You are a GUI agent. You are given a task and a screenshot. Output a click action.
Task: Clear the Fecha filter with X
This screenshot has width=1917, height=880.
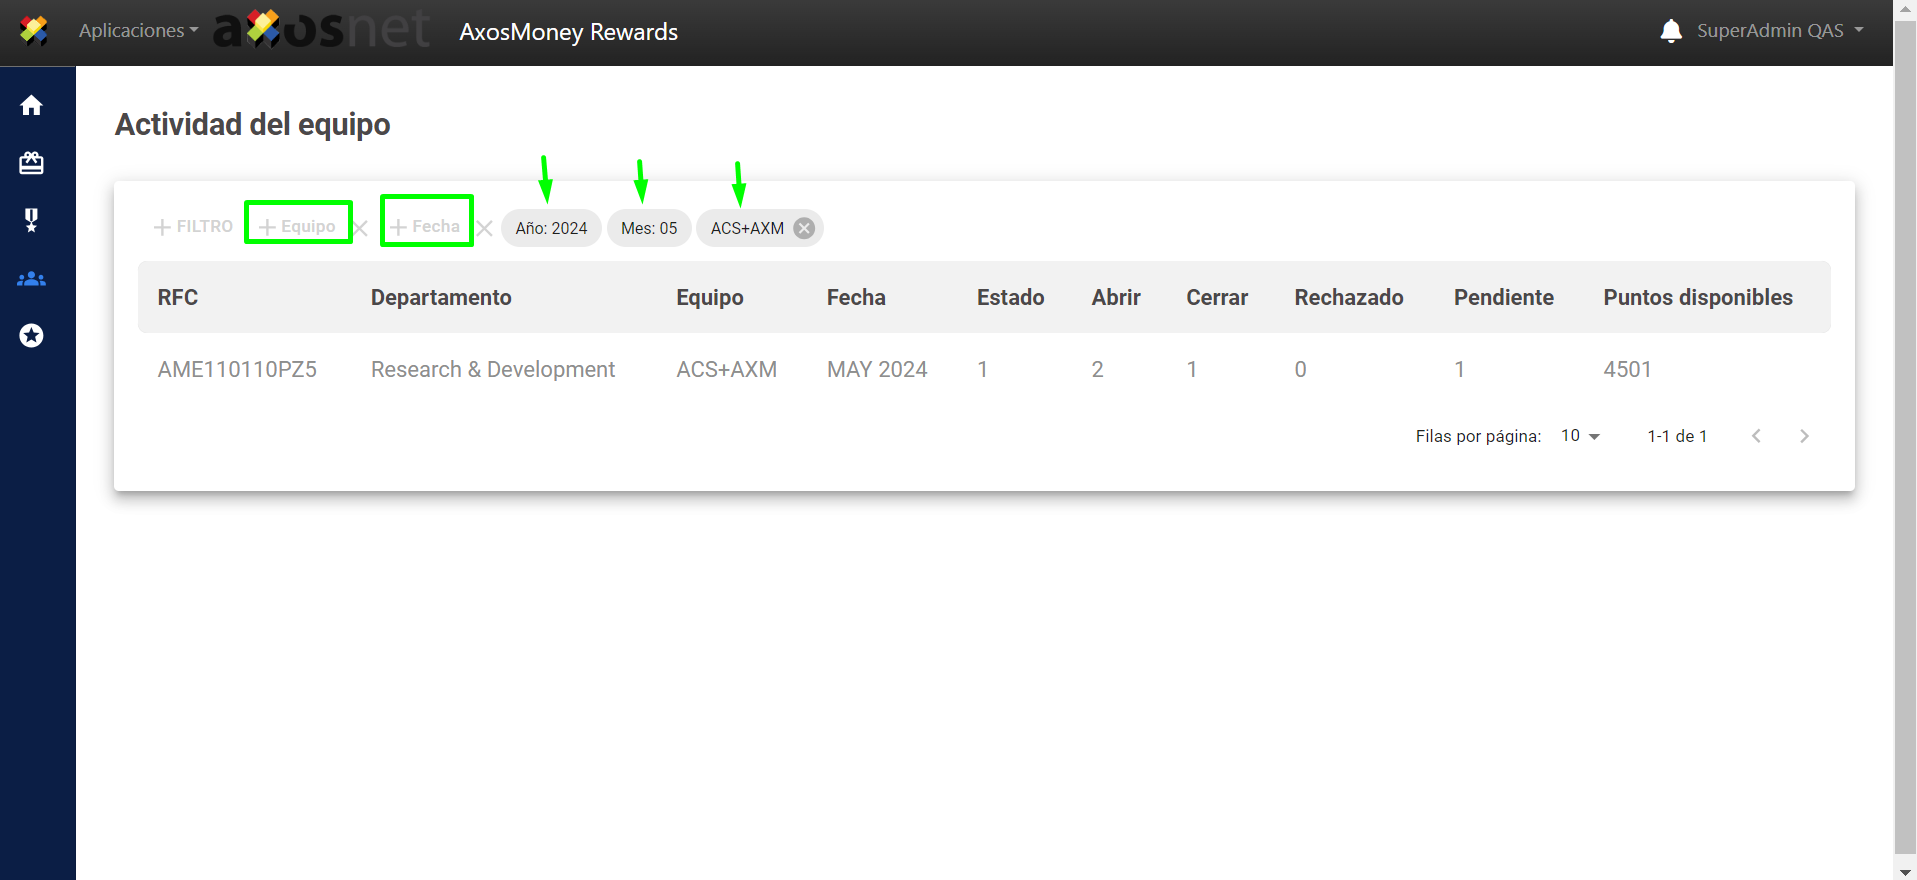(x=485, y=229)
